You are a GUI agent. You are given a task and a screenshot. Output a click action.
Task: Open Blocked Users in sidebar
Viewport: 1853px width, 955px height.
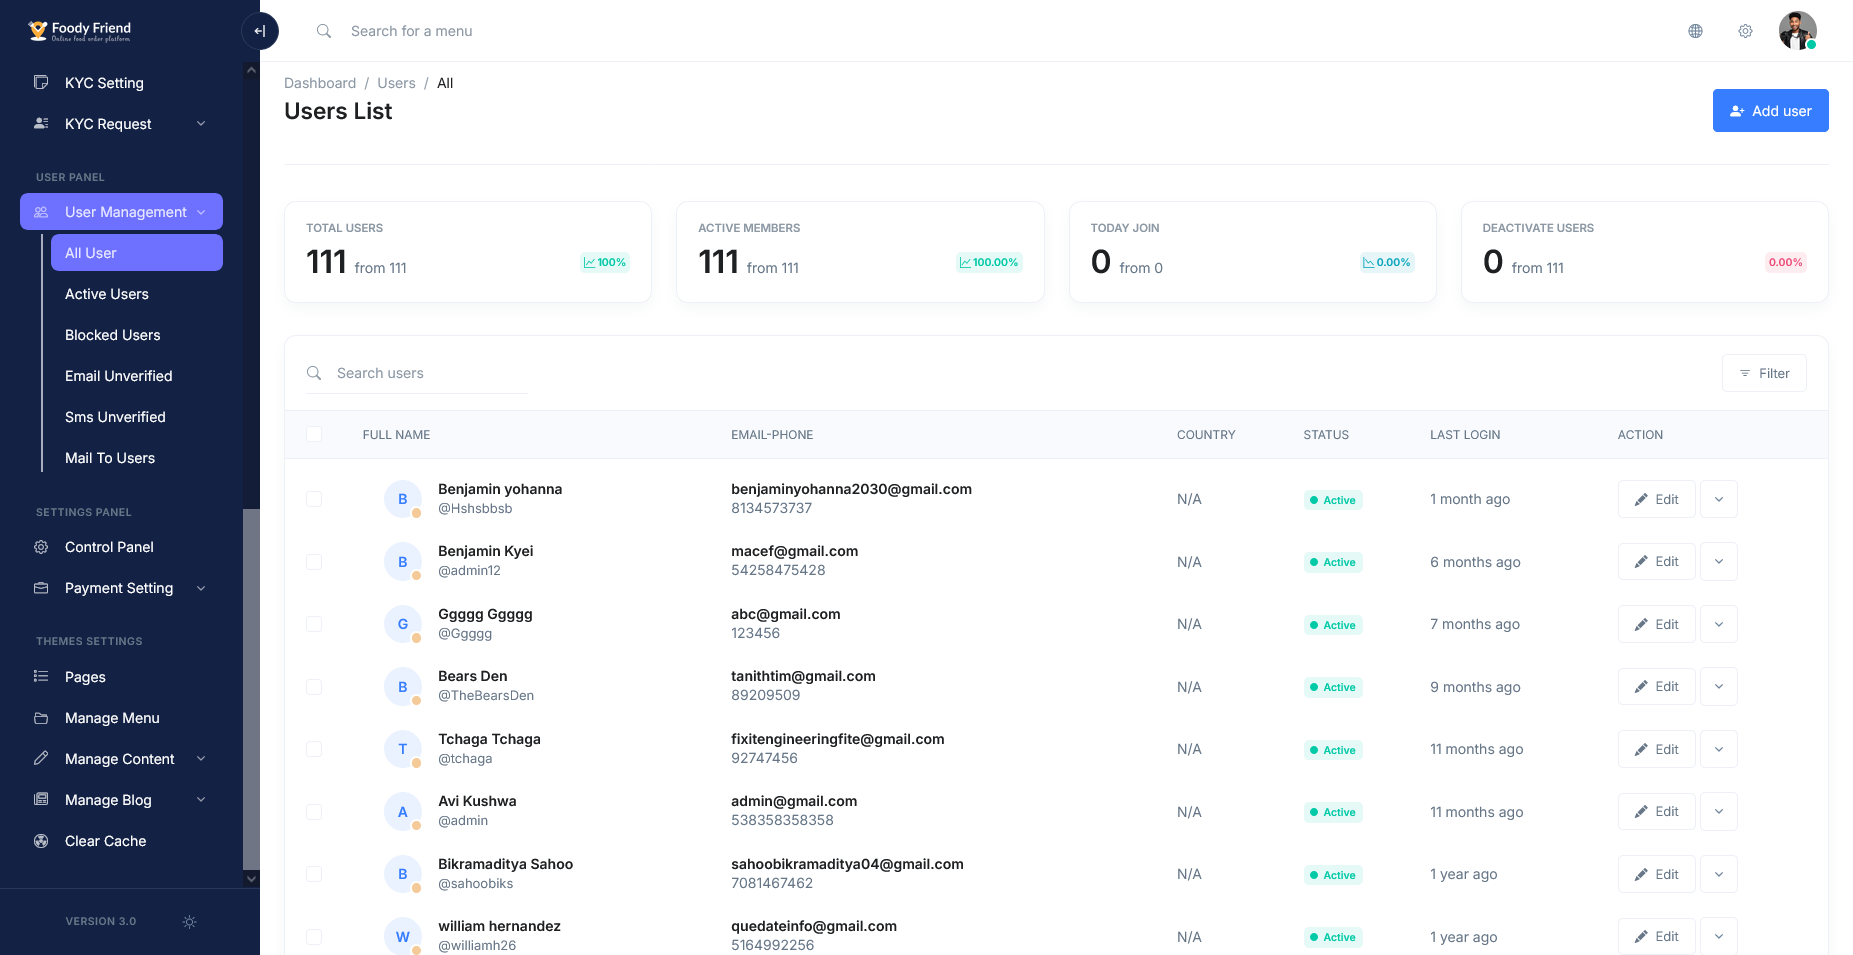tap(113, 335)
